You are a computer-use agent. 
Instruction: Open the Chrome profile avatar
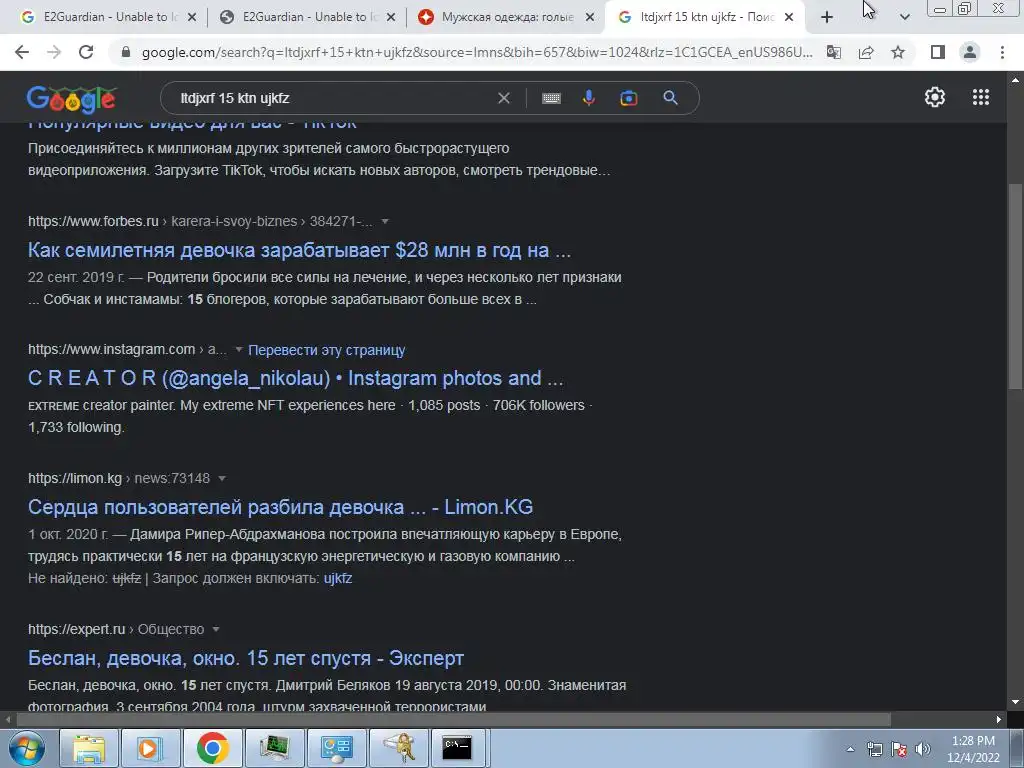click(970, 52)
